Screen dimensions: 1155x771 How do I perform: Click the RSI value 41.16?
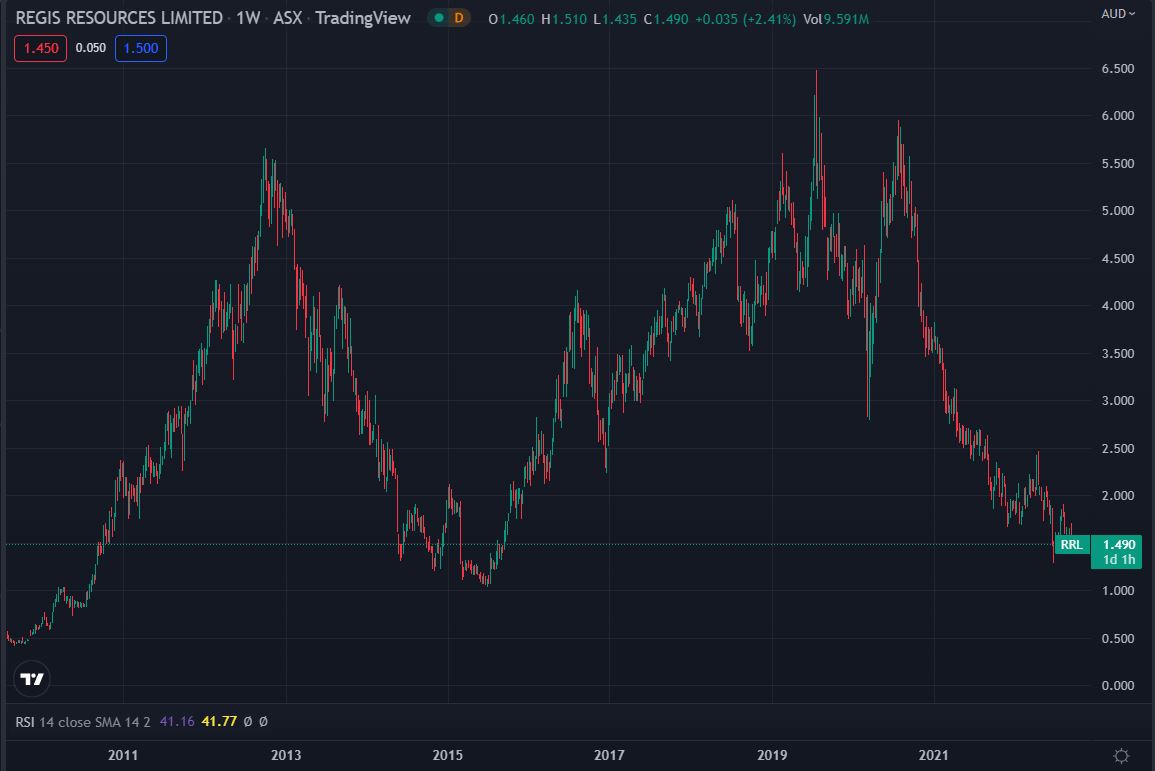(x=177, y=722)
